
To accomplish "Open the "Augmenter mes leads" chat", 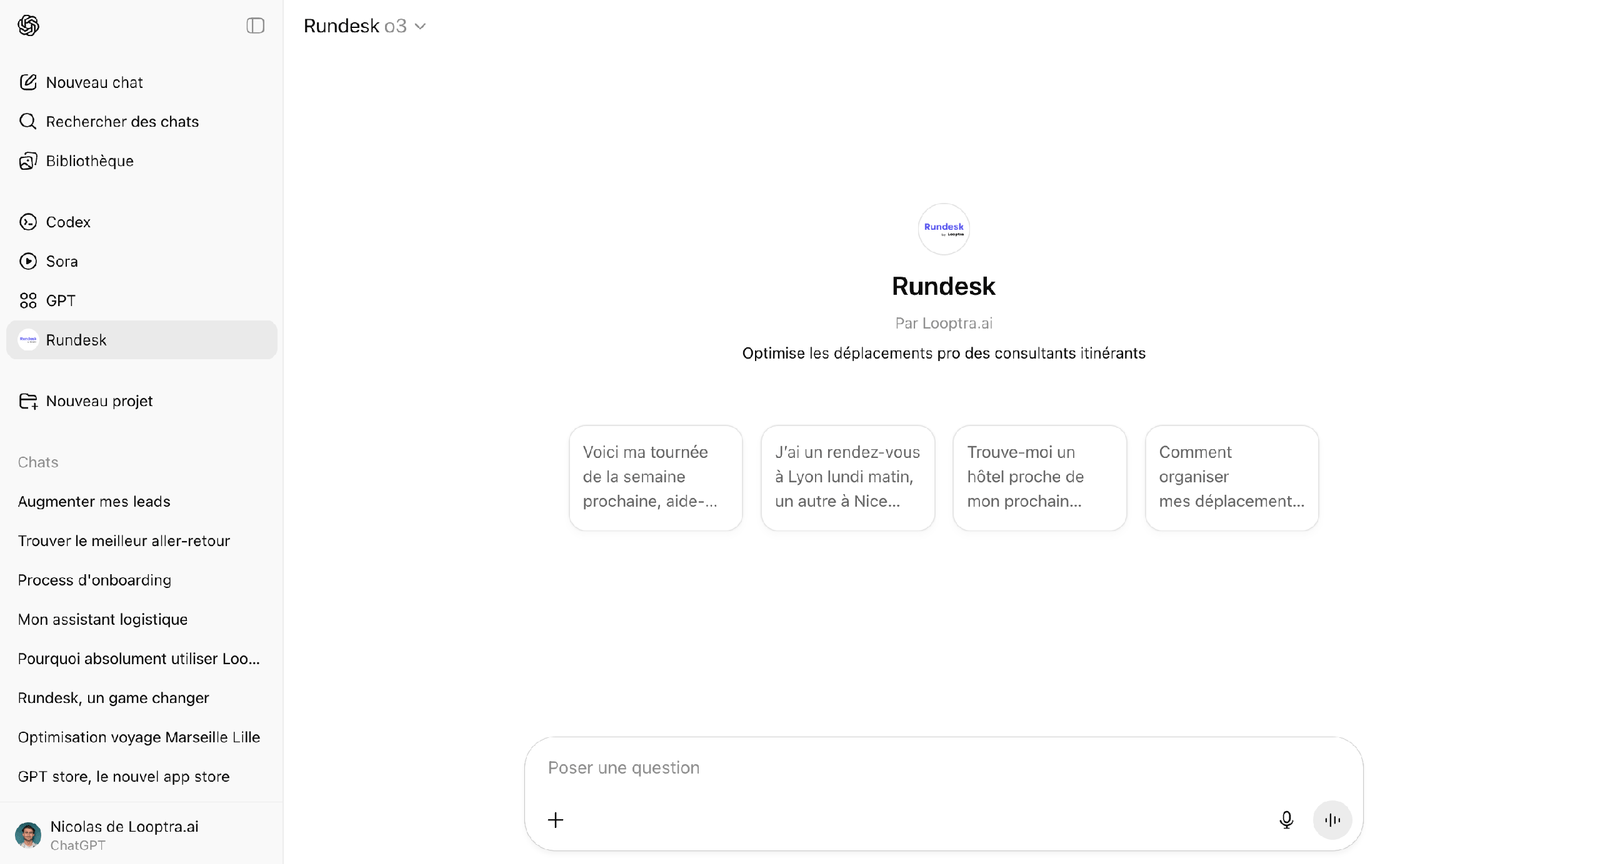I will 94,501.
